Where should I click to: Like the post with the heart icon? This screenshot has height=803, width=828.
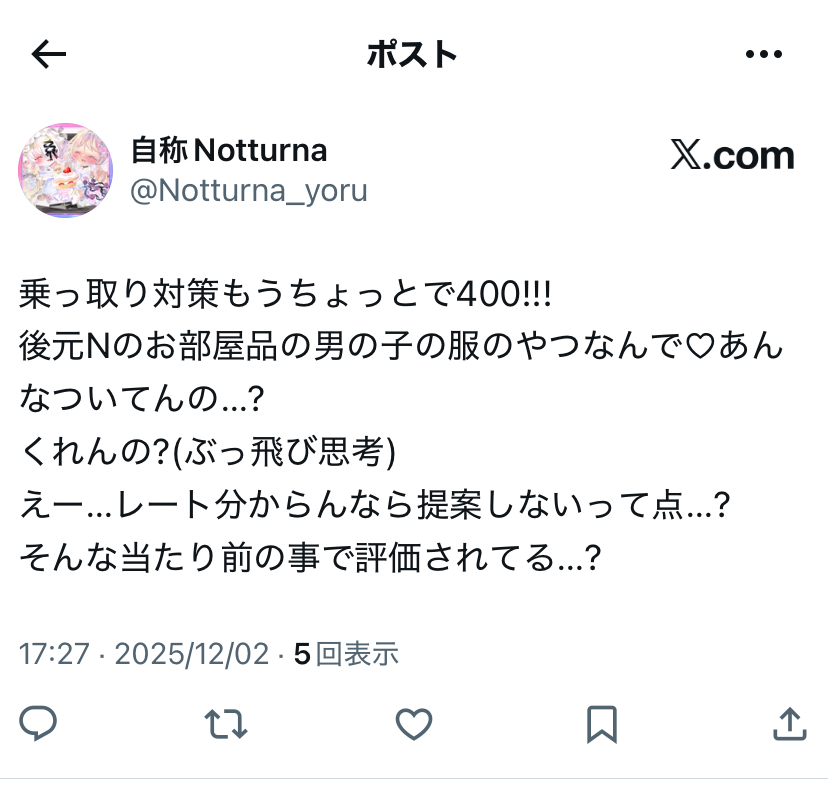[x=414, y=724]
